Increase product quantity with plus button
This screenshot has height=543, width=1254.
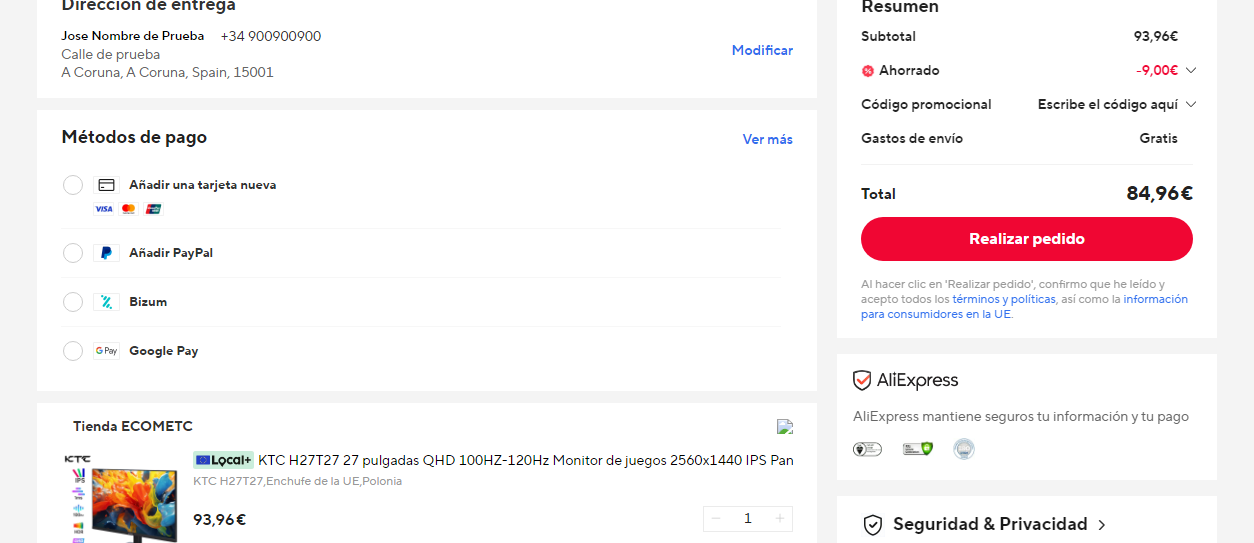[x=780, y=518]
